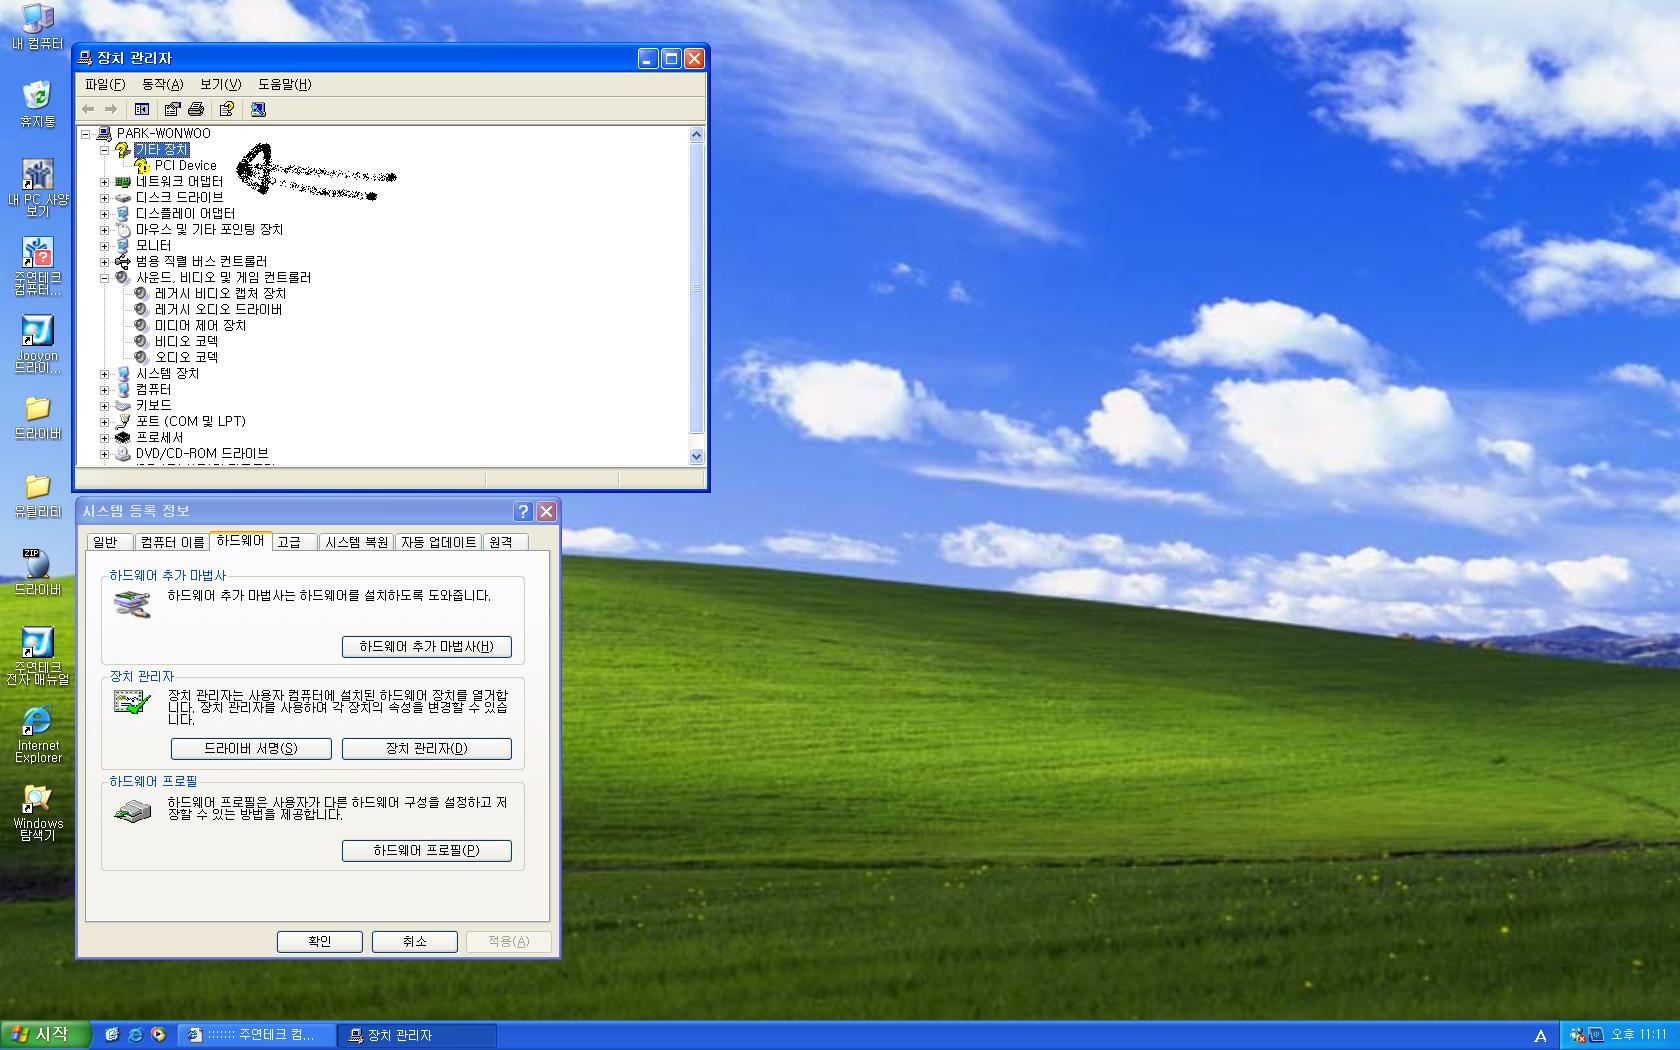Expand the 시스템 장치 node
1680x1050 pixels.
pos(104,374)
